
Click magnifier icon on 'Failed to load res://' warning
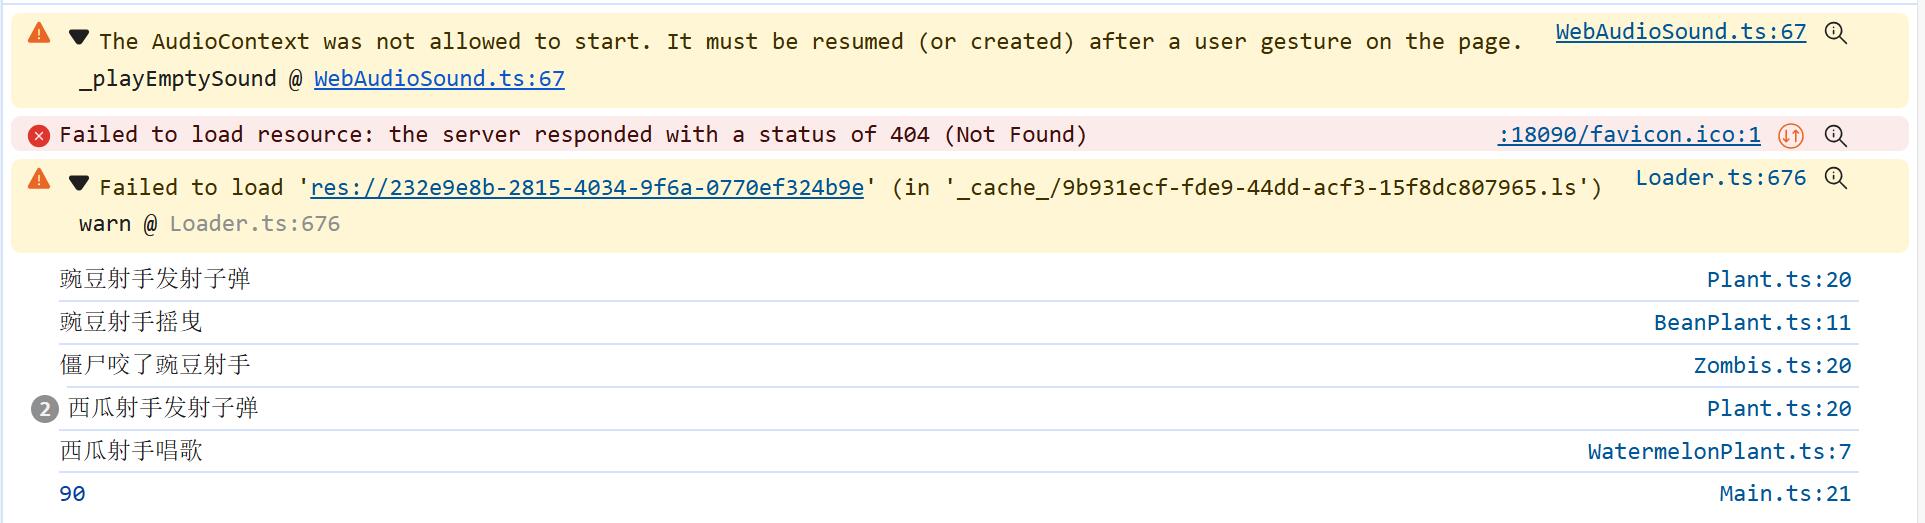pos(1835,178)
